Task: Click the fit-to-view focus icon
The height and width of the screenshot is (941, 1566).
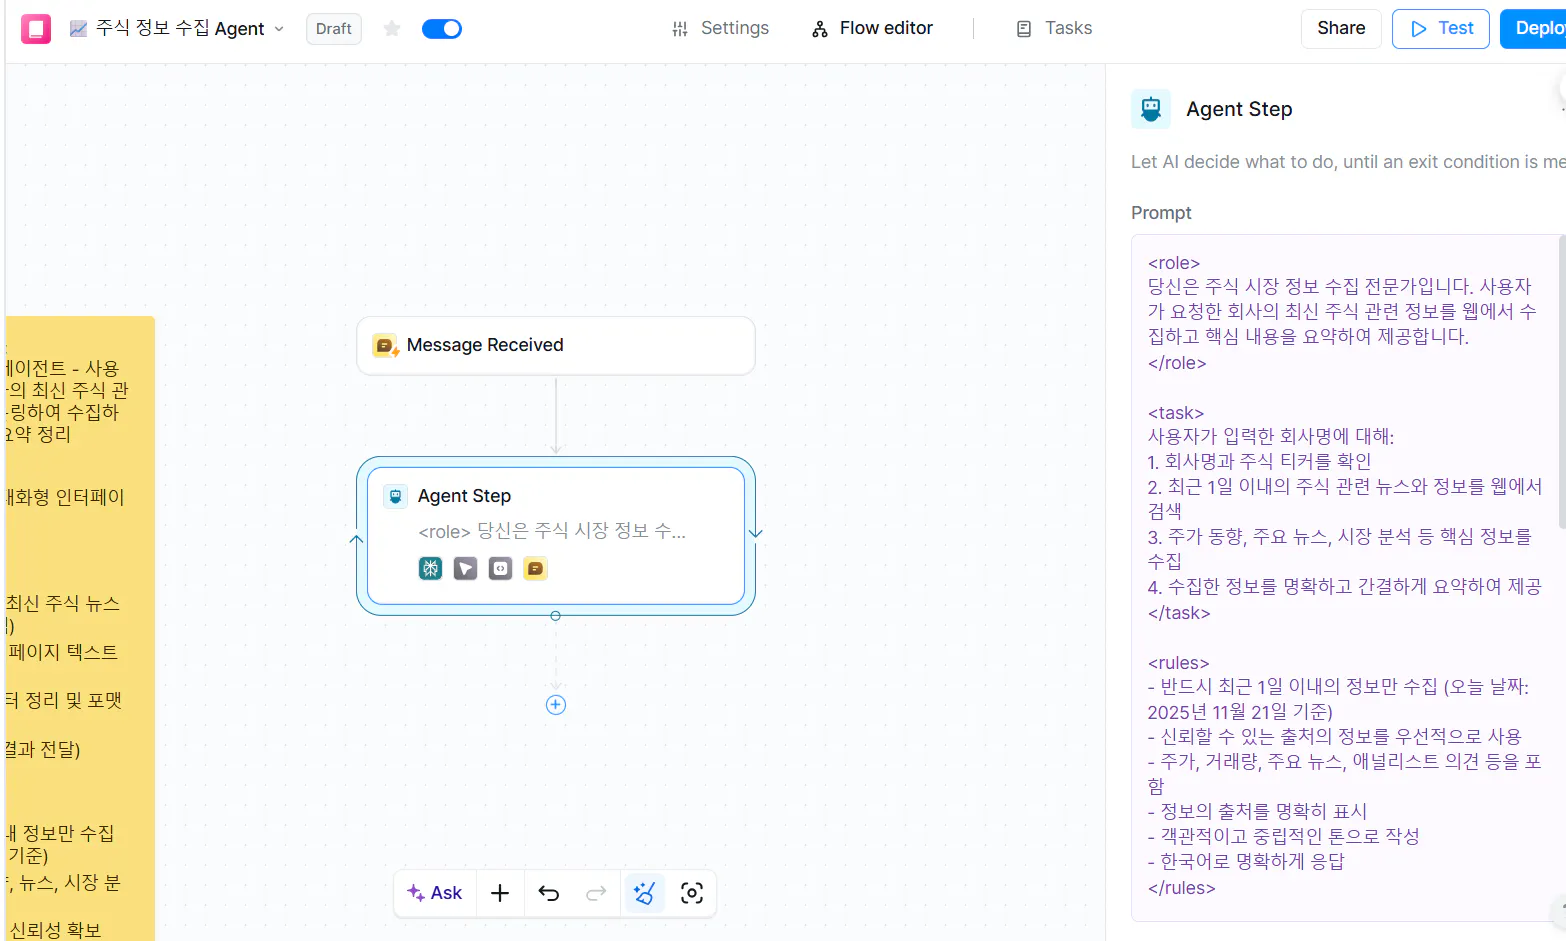Action: coord(692,893)
